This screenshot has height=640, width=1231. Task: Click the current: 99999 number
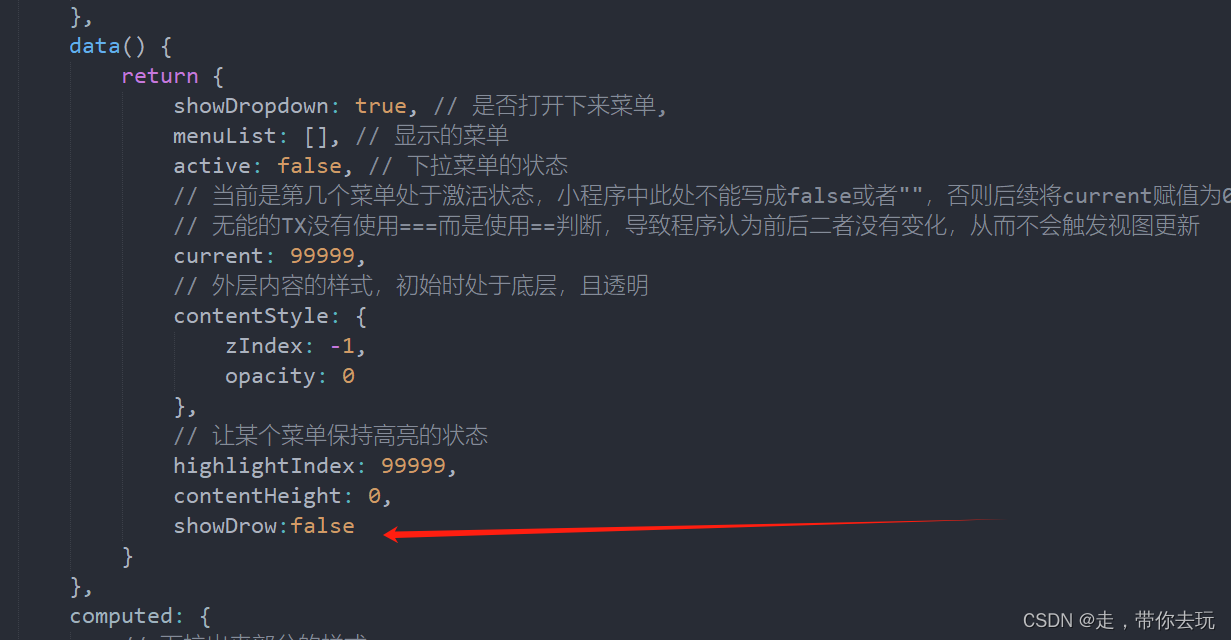coord(322,256)
